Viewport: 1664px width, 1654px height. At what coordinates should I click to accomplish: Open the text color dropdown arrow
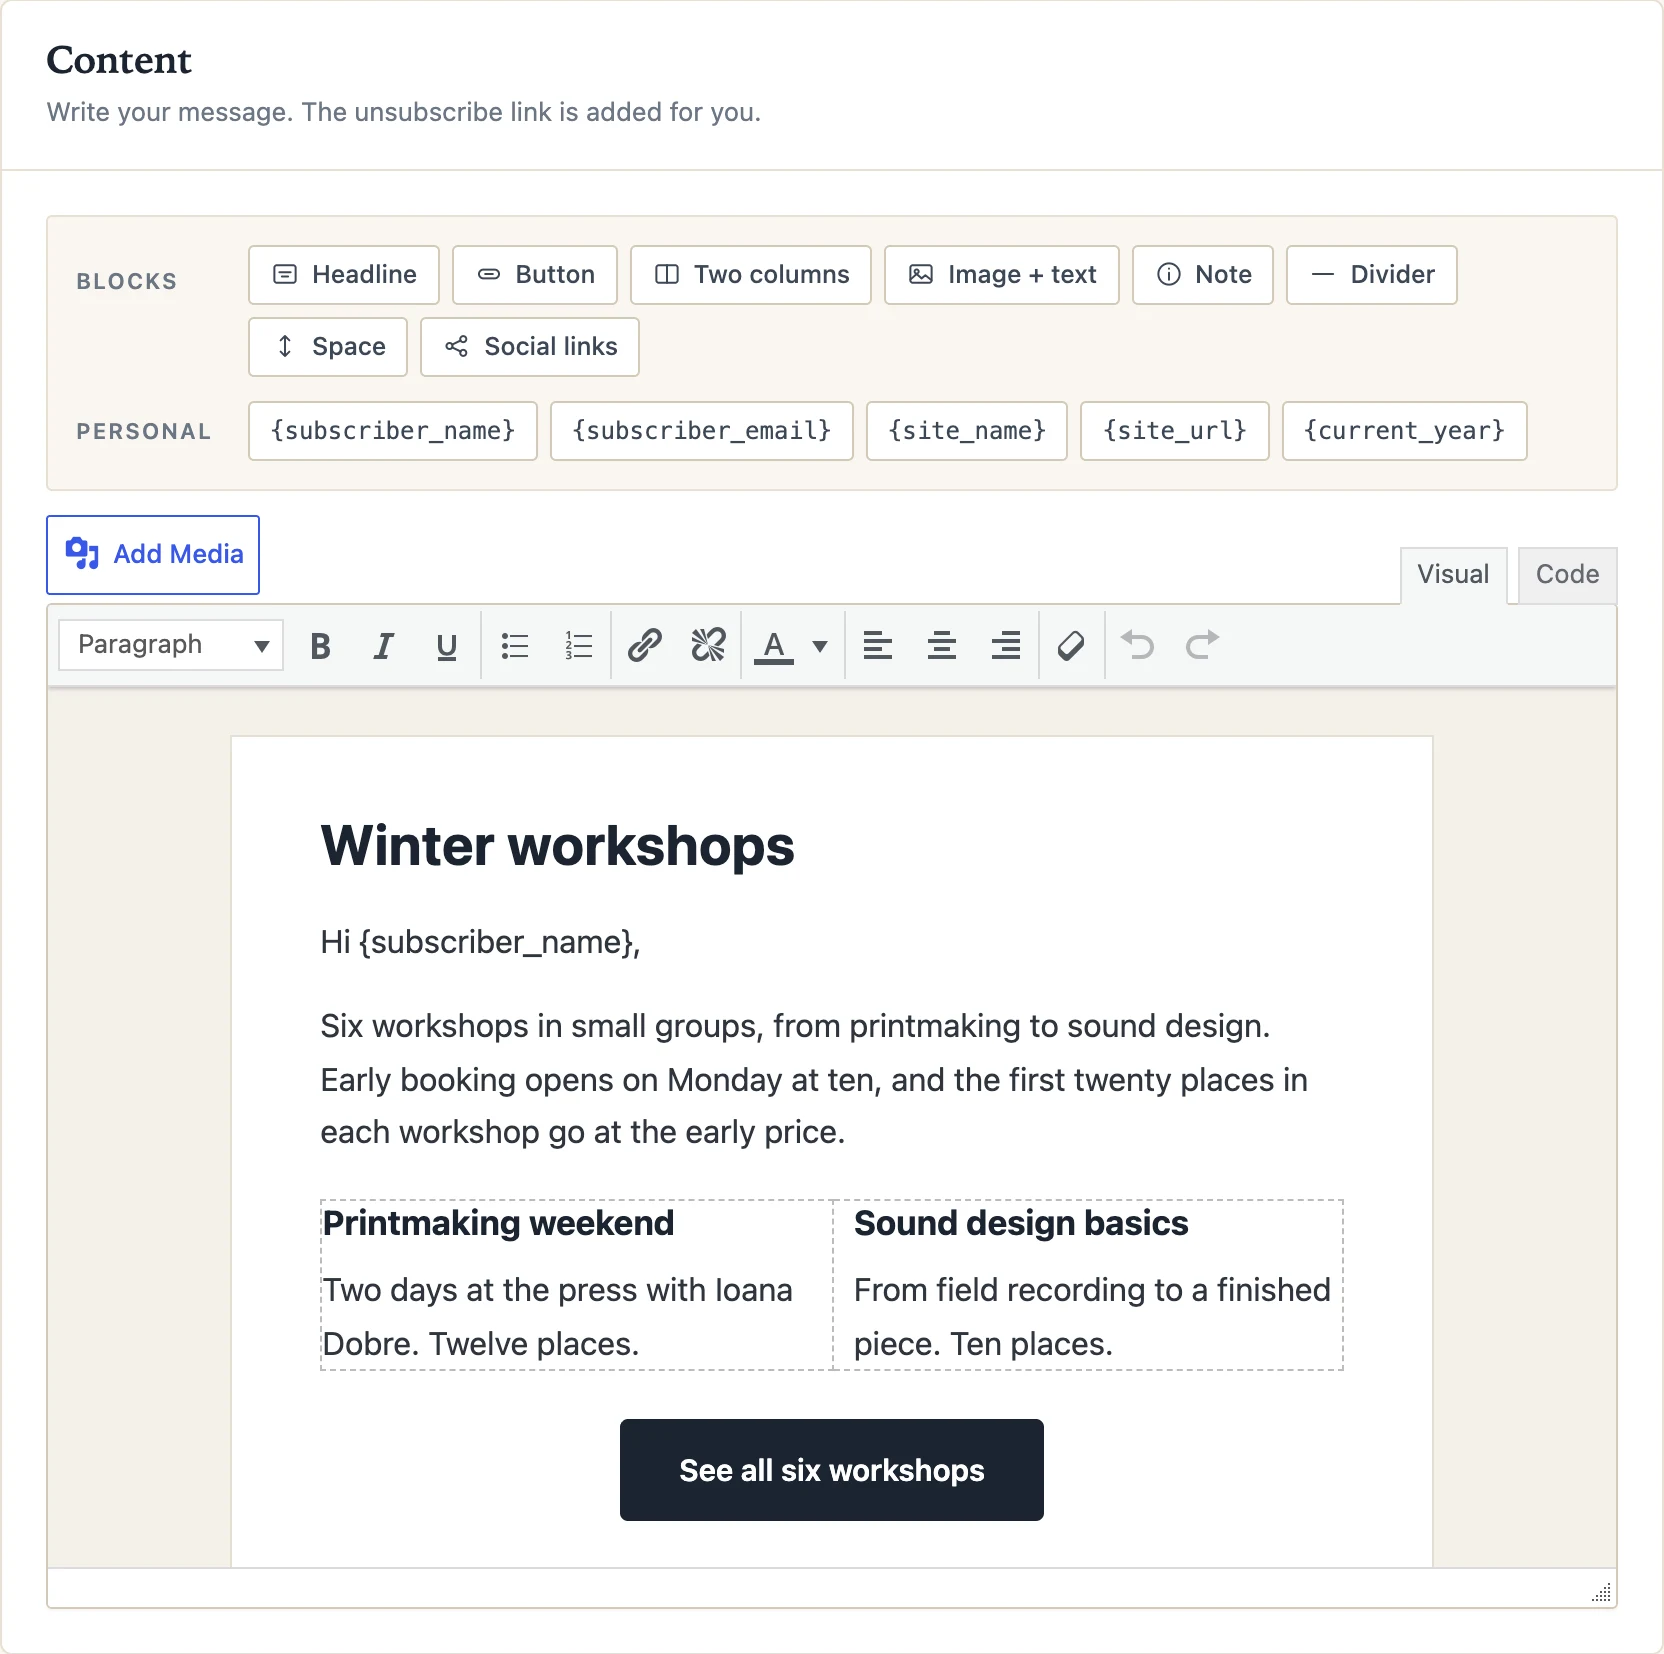[x=820, y=646]
